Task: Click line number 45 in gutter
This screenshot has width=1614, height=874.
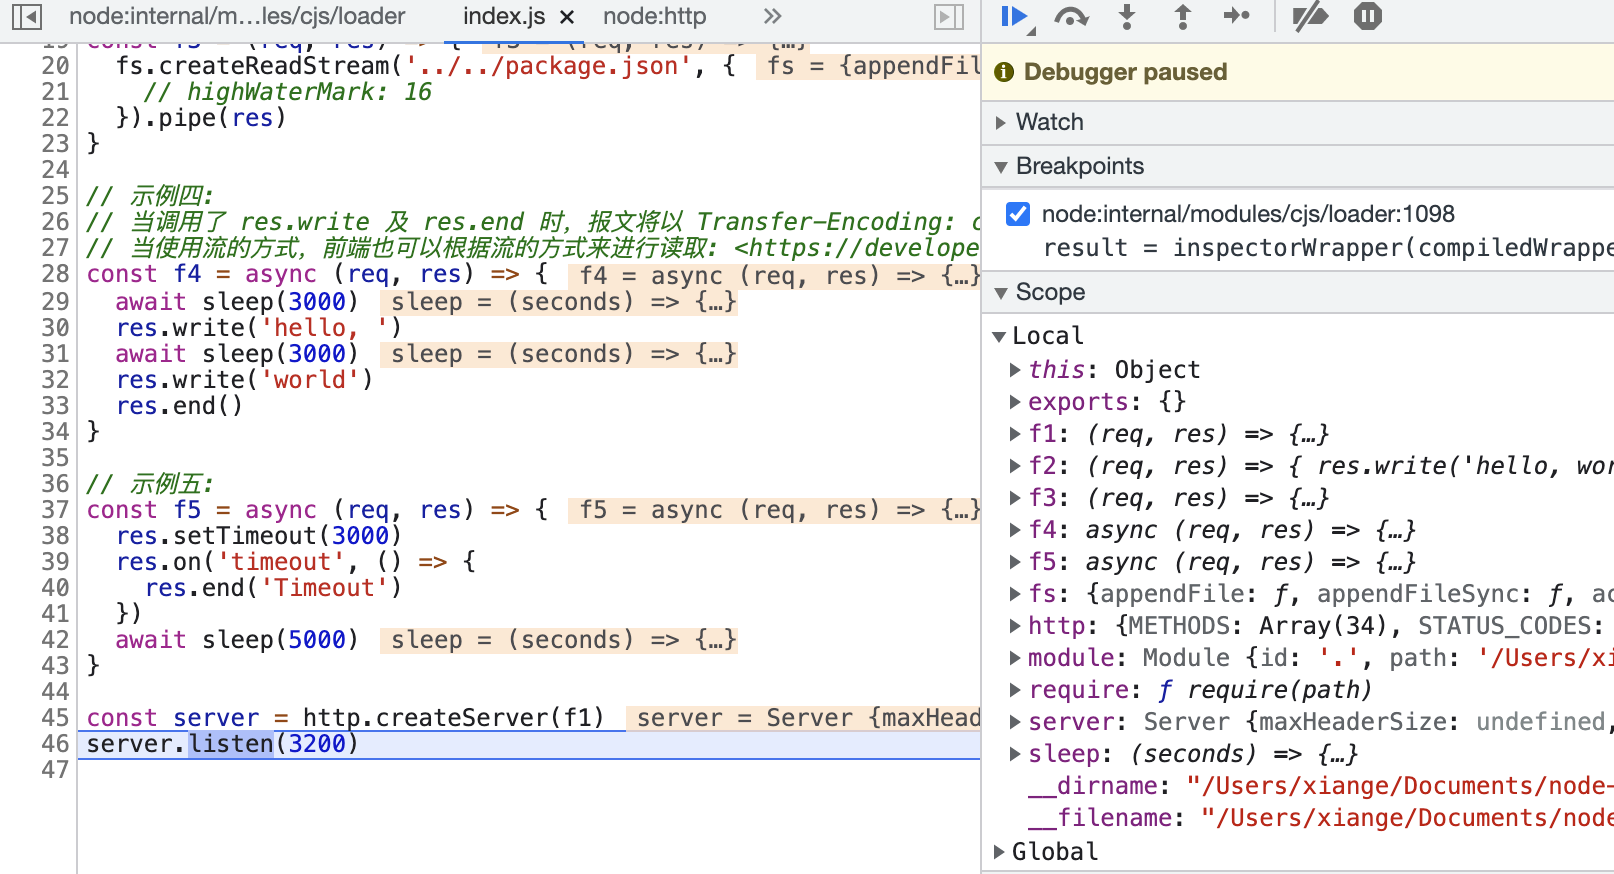Action: tap(55, 718)
